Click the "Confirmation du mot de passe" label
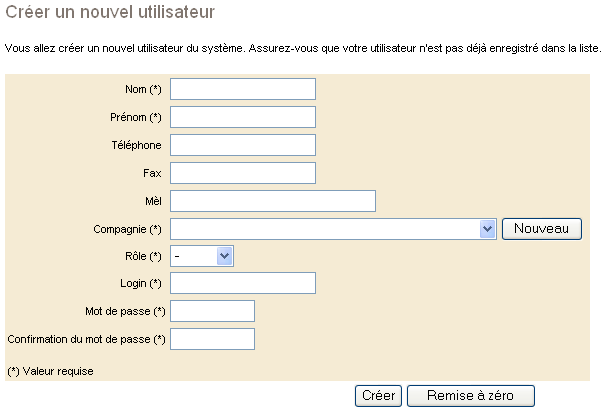 (x=85, y=340)
